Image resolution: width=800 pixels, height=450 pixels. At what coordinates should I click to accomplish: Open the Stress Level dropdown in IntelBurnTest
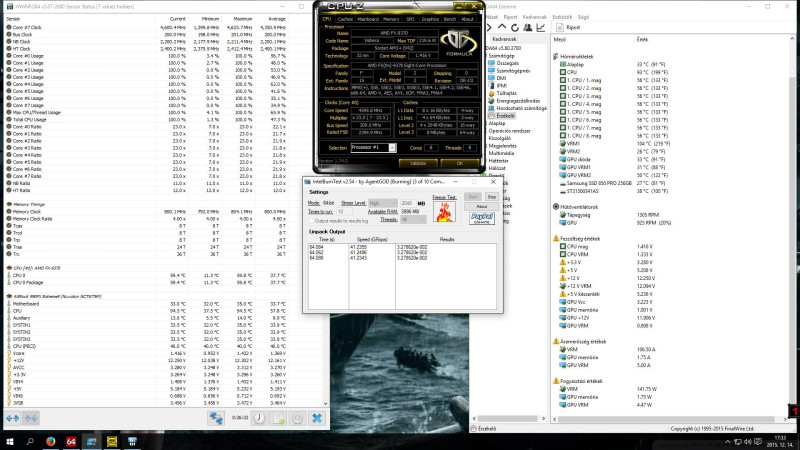coord(383,203)
